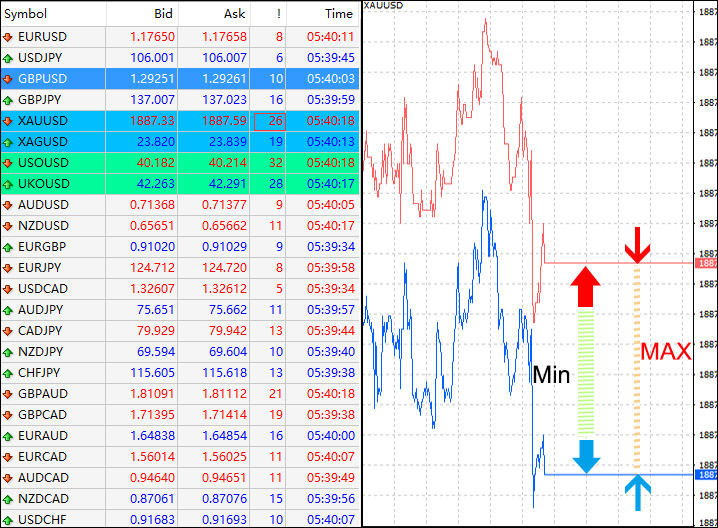The height and width of the screenshot is (528, 718).
Task: Click the small red down arrow above MAX
Action: [635, 246]
